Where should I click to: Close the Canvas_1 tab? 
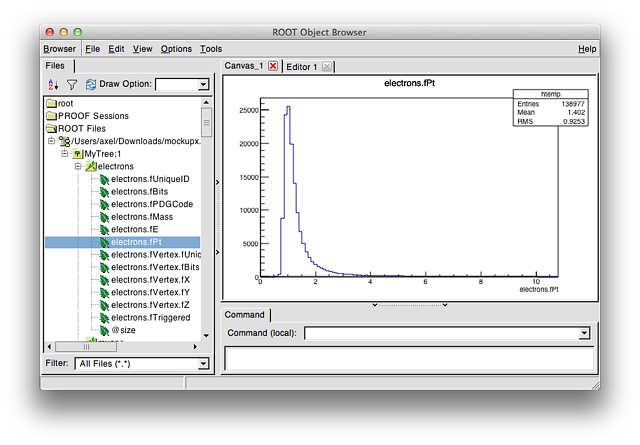point(273,67)
